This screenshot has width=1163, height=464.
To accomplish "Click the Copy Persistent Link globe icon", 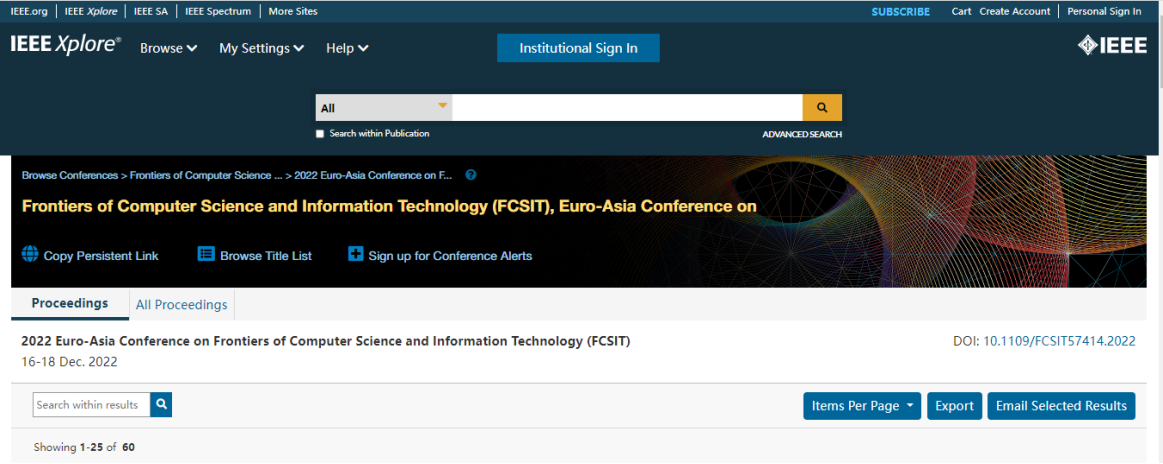I will (x=30, y=255).
